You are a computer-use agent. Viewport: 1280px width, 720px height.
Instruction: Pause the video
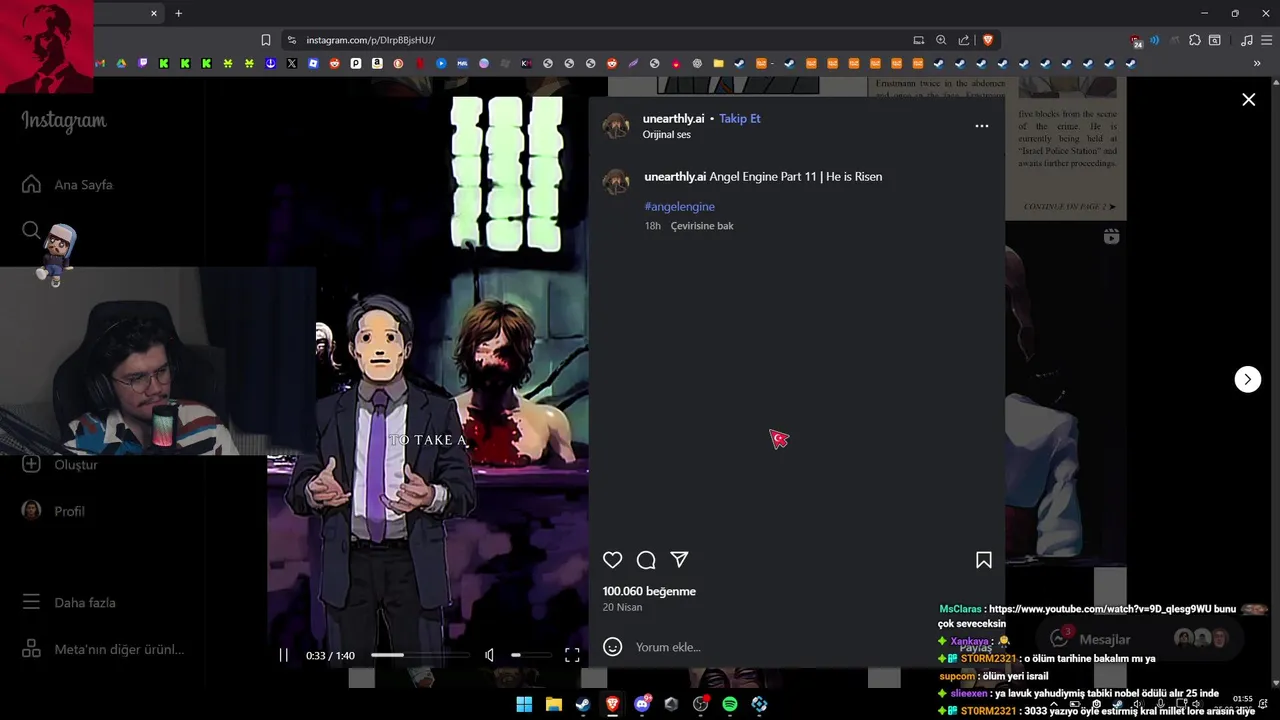click(283, 655)
